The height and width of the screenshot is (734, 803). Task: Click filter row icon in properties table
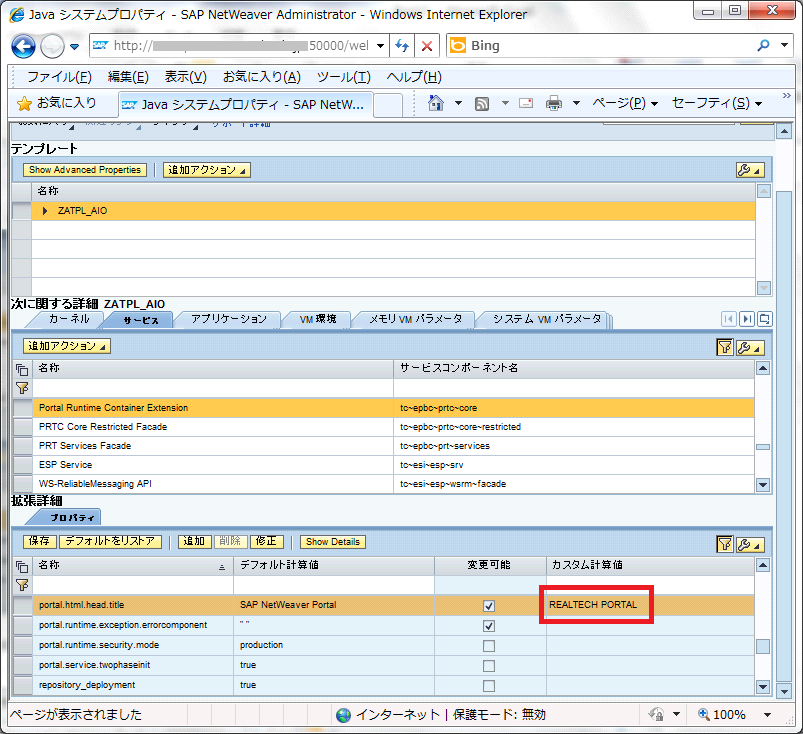point(22,585)
